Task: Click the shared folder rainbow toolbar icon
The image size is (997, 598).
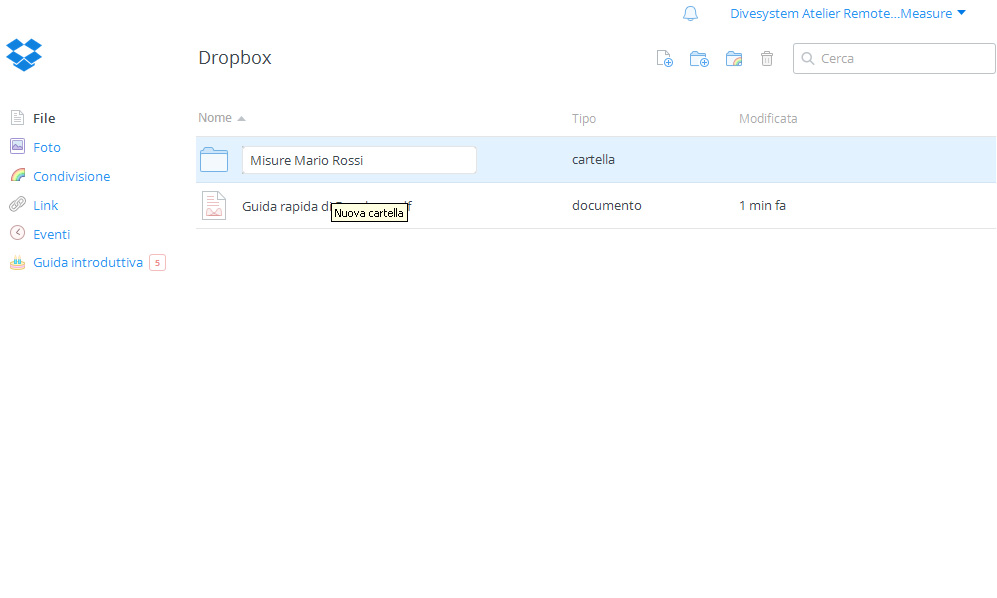Action: coord(734,59)
